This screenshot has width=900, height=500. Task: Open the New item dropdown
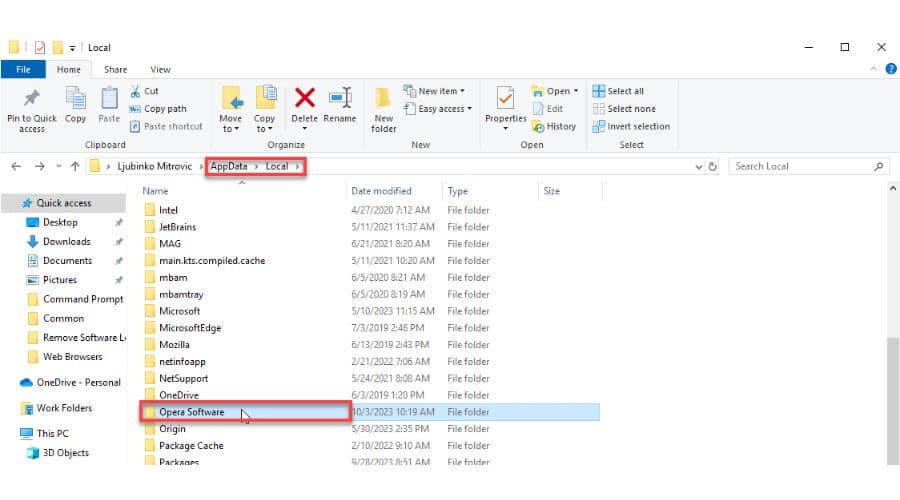(435, 91)
